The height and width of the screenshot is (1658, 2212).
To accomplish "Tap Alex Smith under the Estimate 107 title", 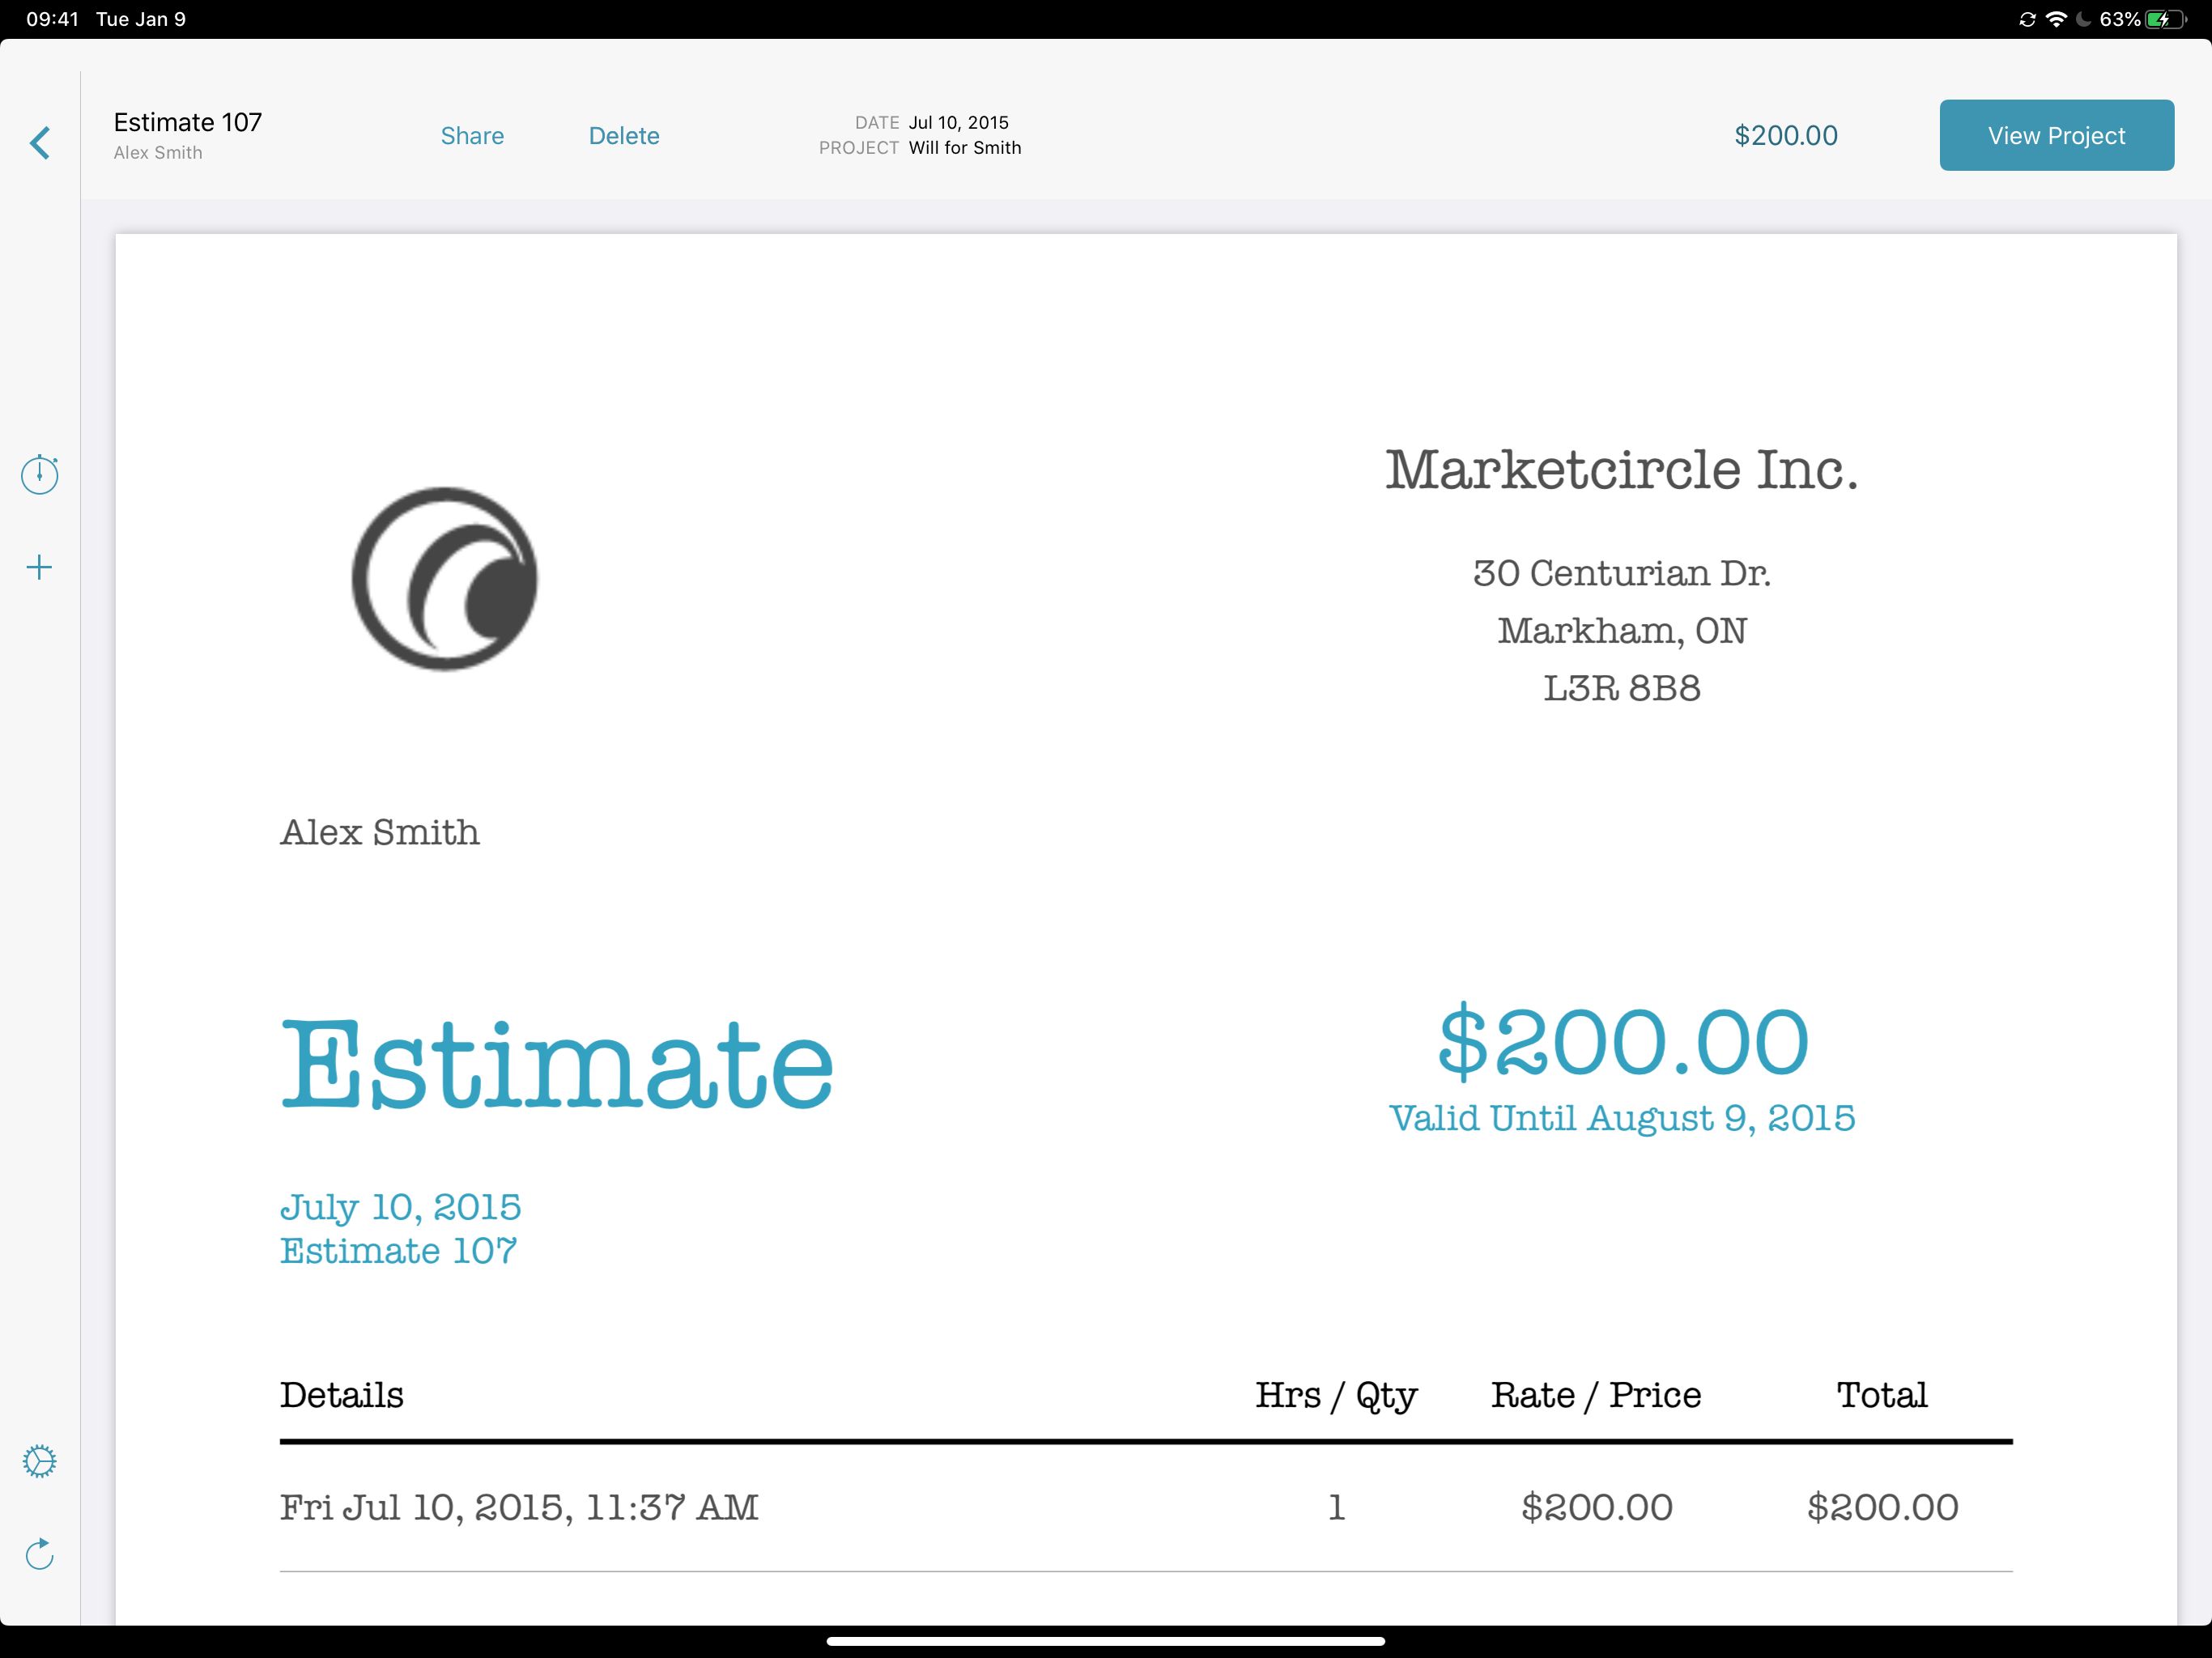I will pyautogui.click(x=158, y=153).
